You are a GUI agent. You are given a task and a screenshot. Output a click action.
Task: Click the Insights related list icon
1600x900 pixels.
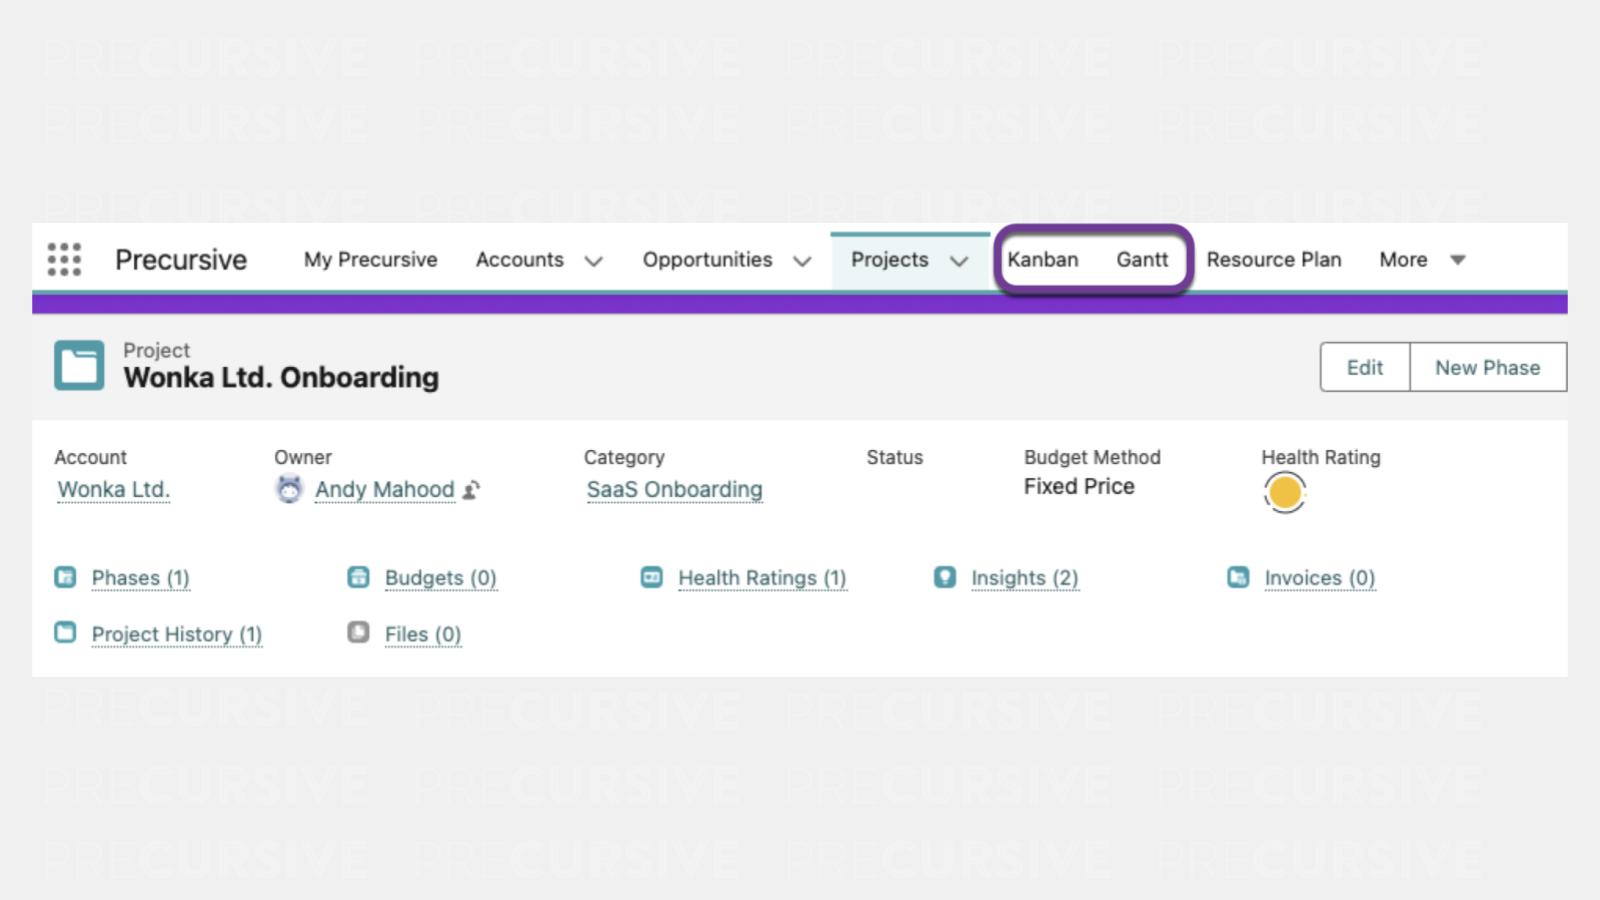pos(945,577)
